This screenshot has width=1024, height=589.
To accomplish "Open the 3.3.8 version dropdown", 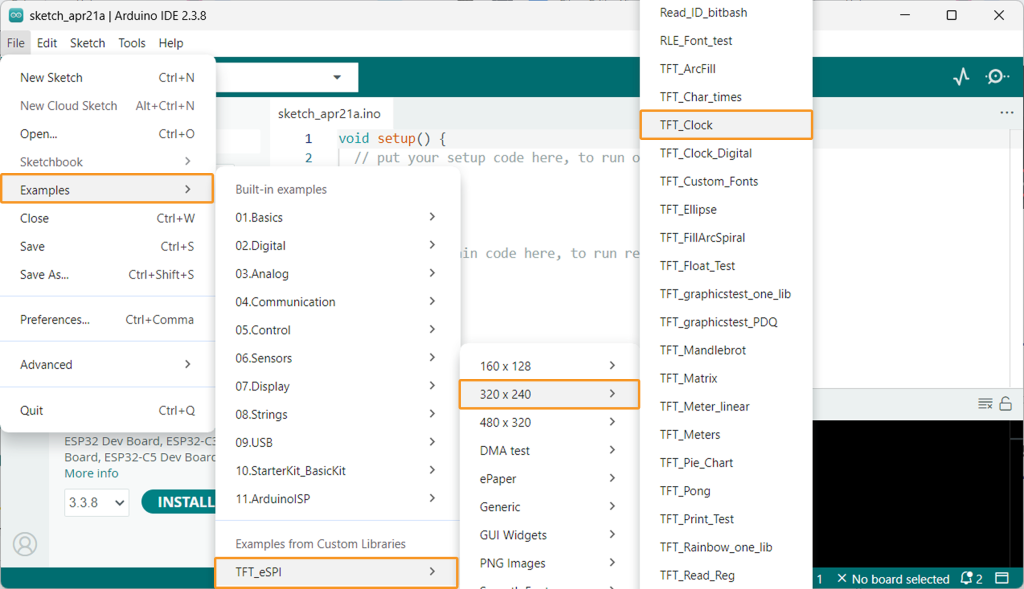I will click(x=96, y=502).
